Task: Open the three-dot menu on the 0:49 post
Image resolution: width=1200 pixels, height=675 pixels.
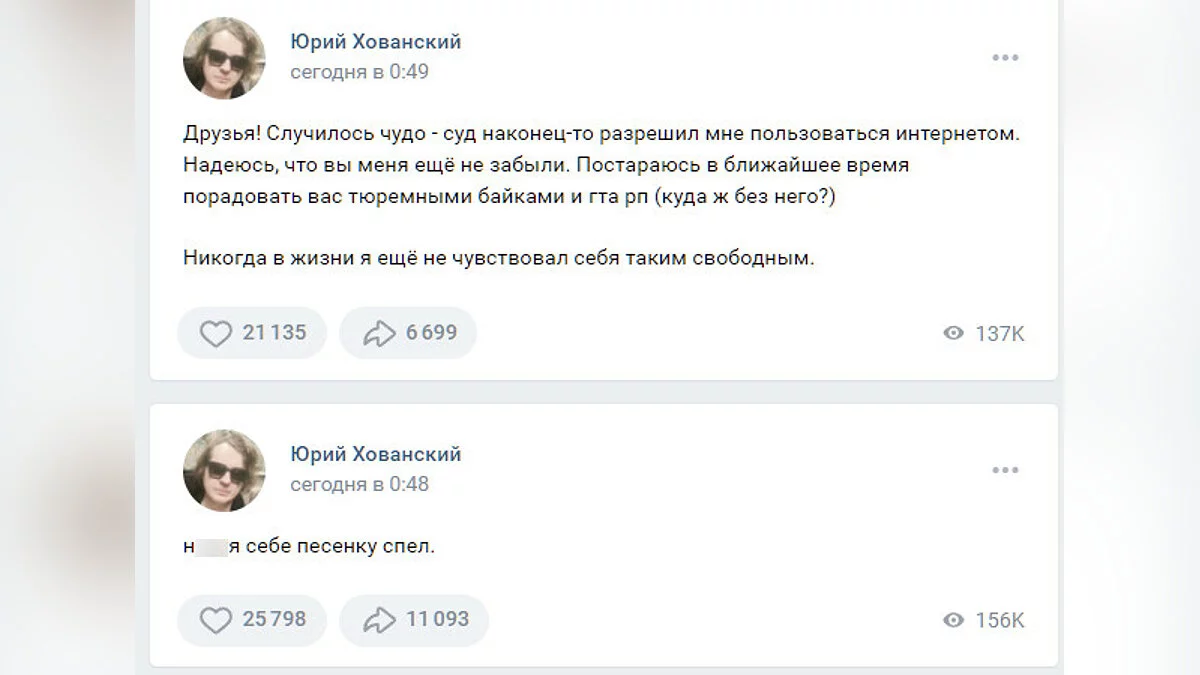Action: coord(1005,58)
